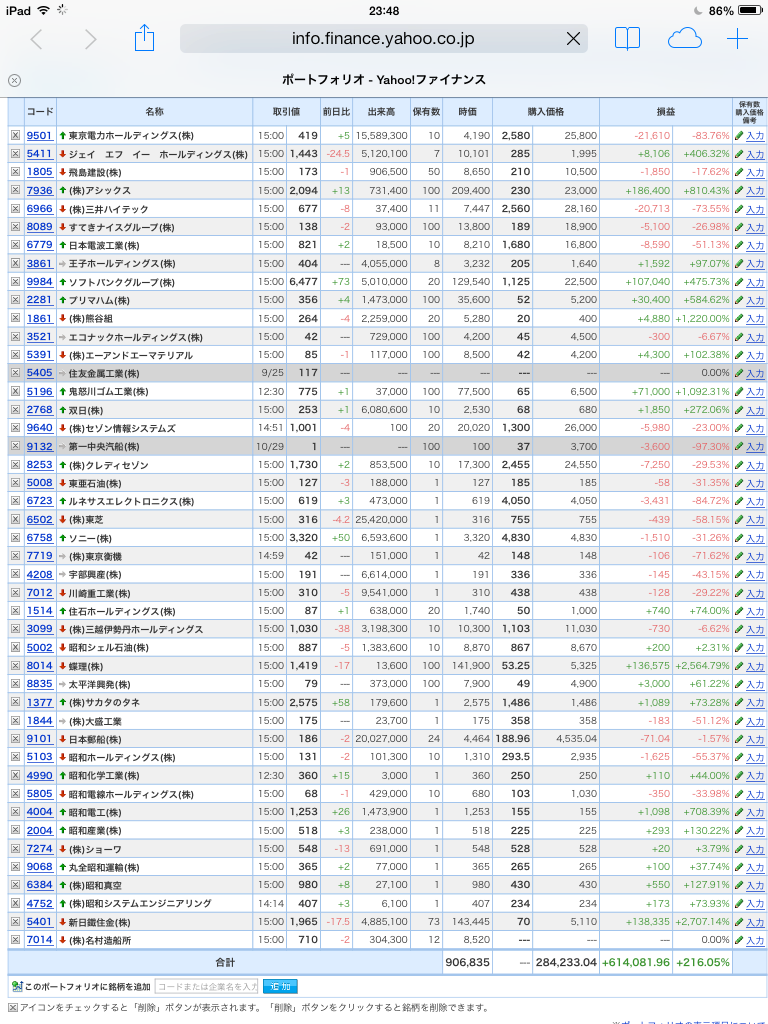The image size is (768, 1024).
Task: Check delete box for row 7936
Action: [15, 190]
